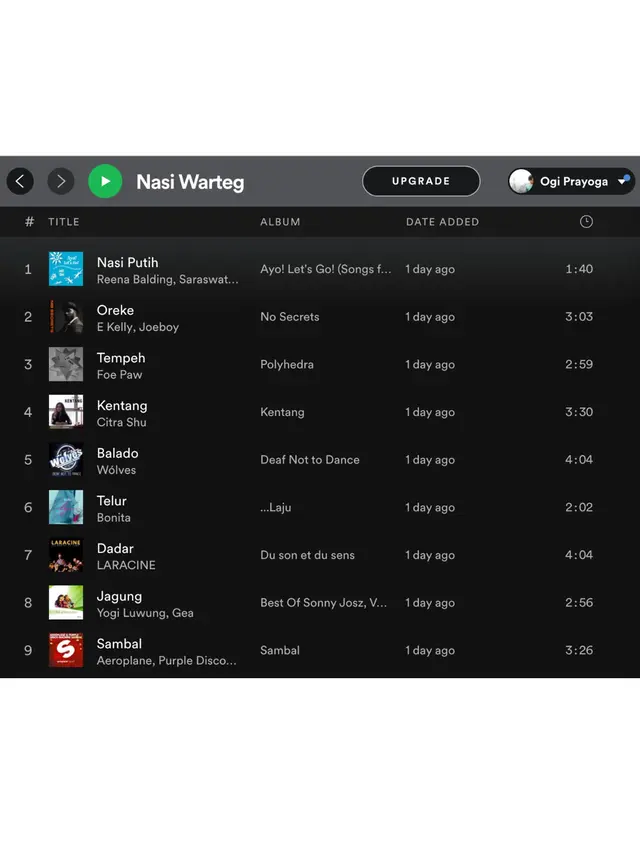Screen dimensions: 640x853
Task: Click the Upgrade button
Action: tap(421, 181)
